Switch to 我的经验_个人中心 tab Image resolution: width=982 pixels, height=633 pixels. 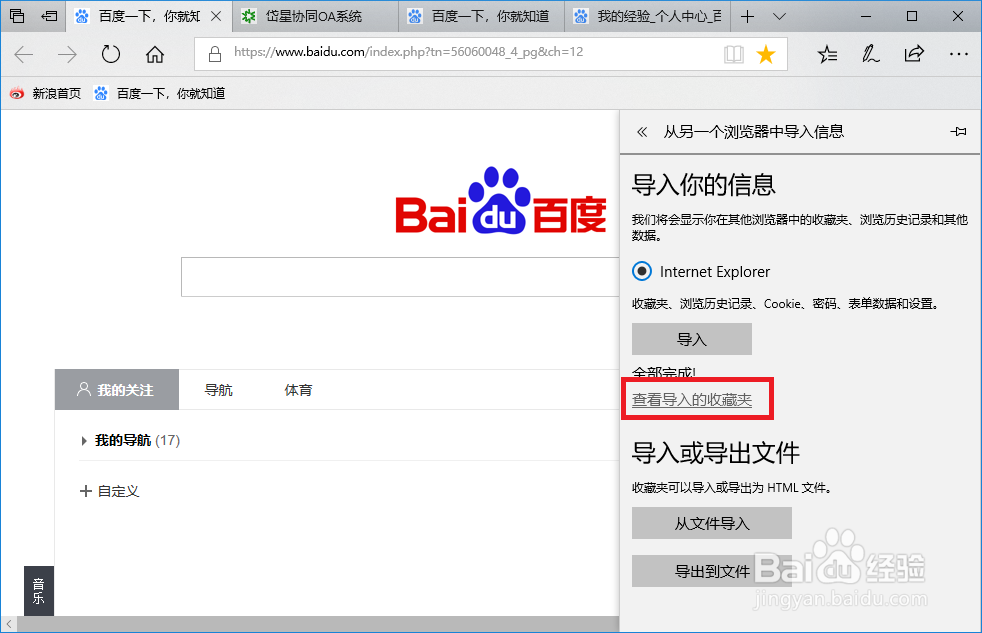tap(647, 16)
